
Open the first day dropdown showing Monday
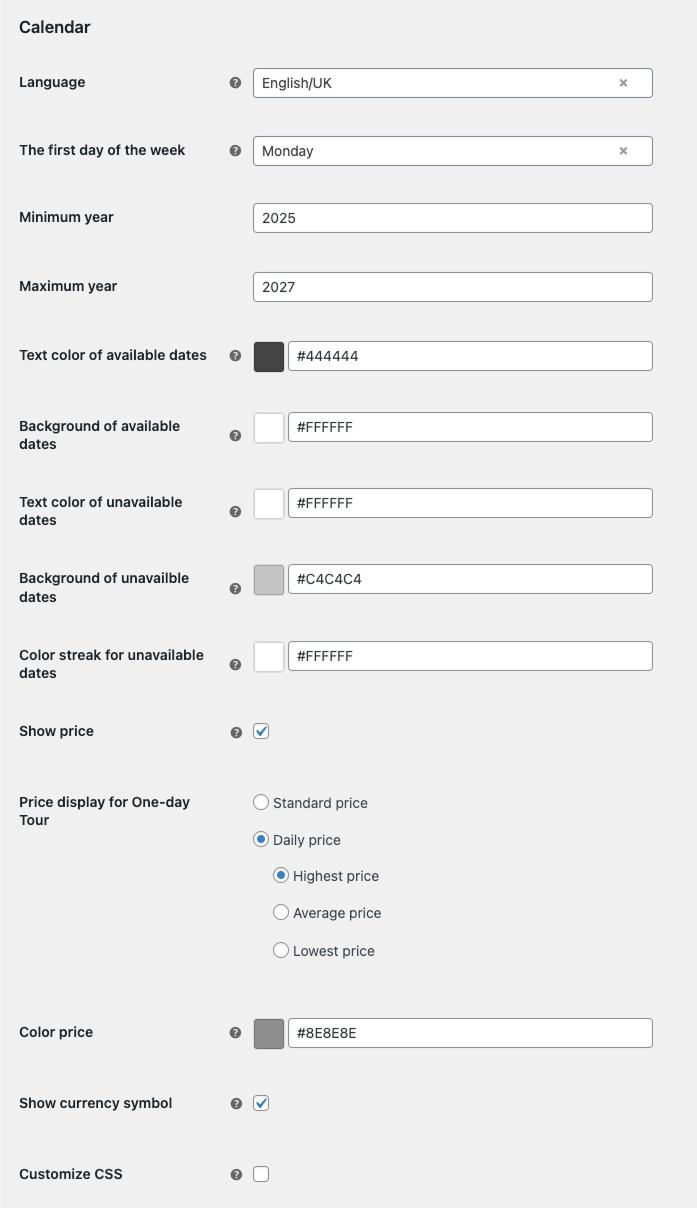point(430,151)
